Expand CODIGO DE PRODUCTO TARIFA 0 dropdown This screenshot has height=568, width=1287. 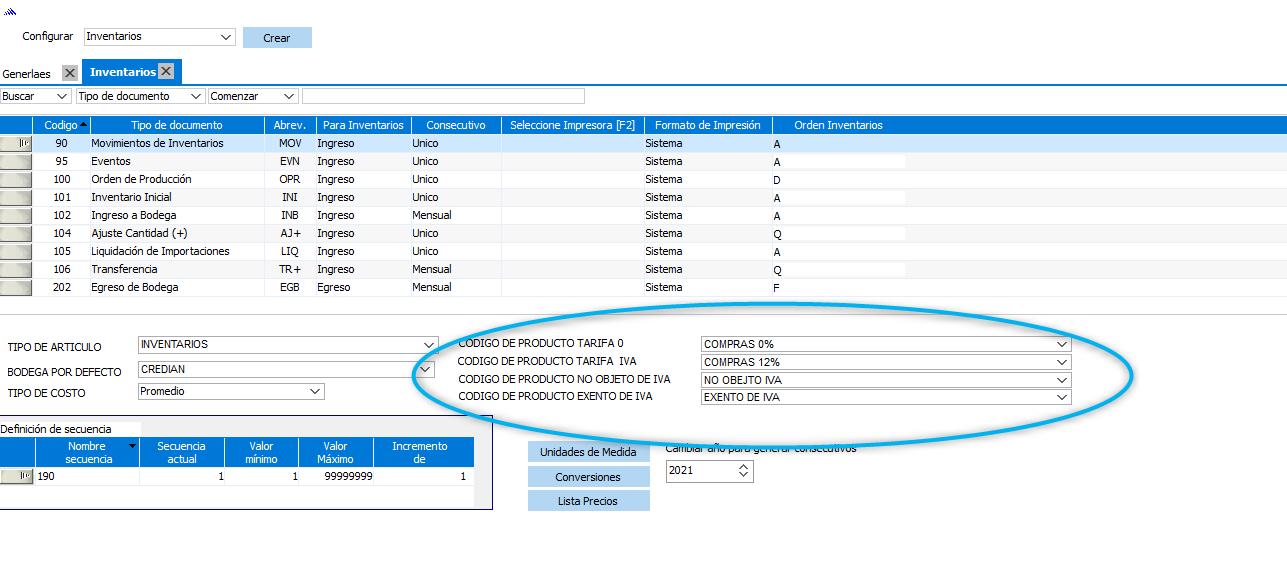pyautogui.click(x=1061, y=344)
